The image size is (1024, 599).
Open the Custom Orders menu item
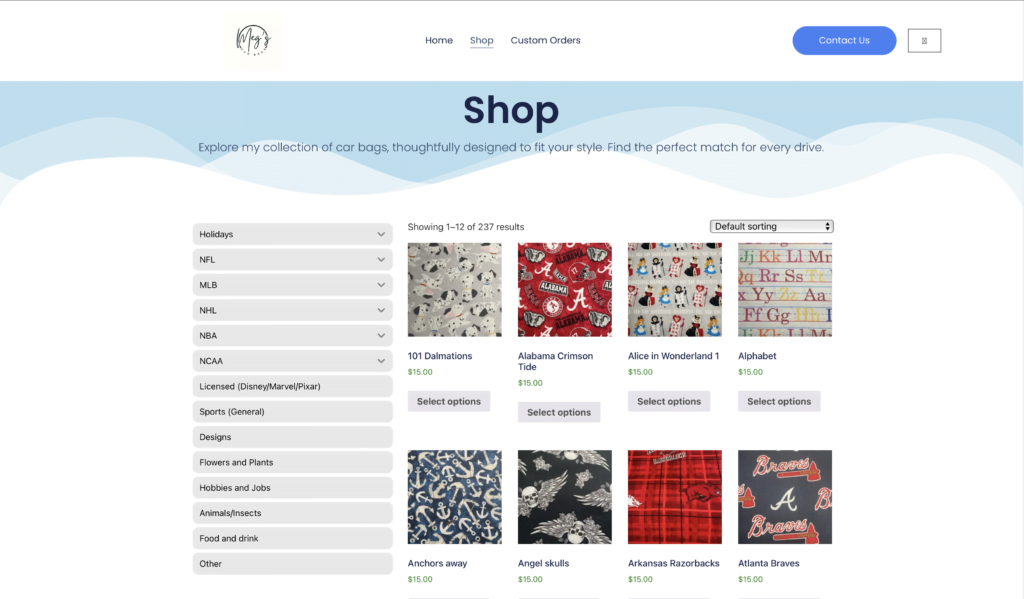(545, 40)
